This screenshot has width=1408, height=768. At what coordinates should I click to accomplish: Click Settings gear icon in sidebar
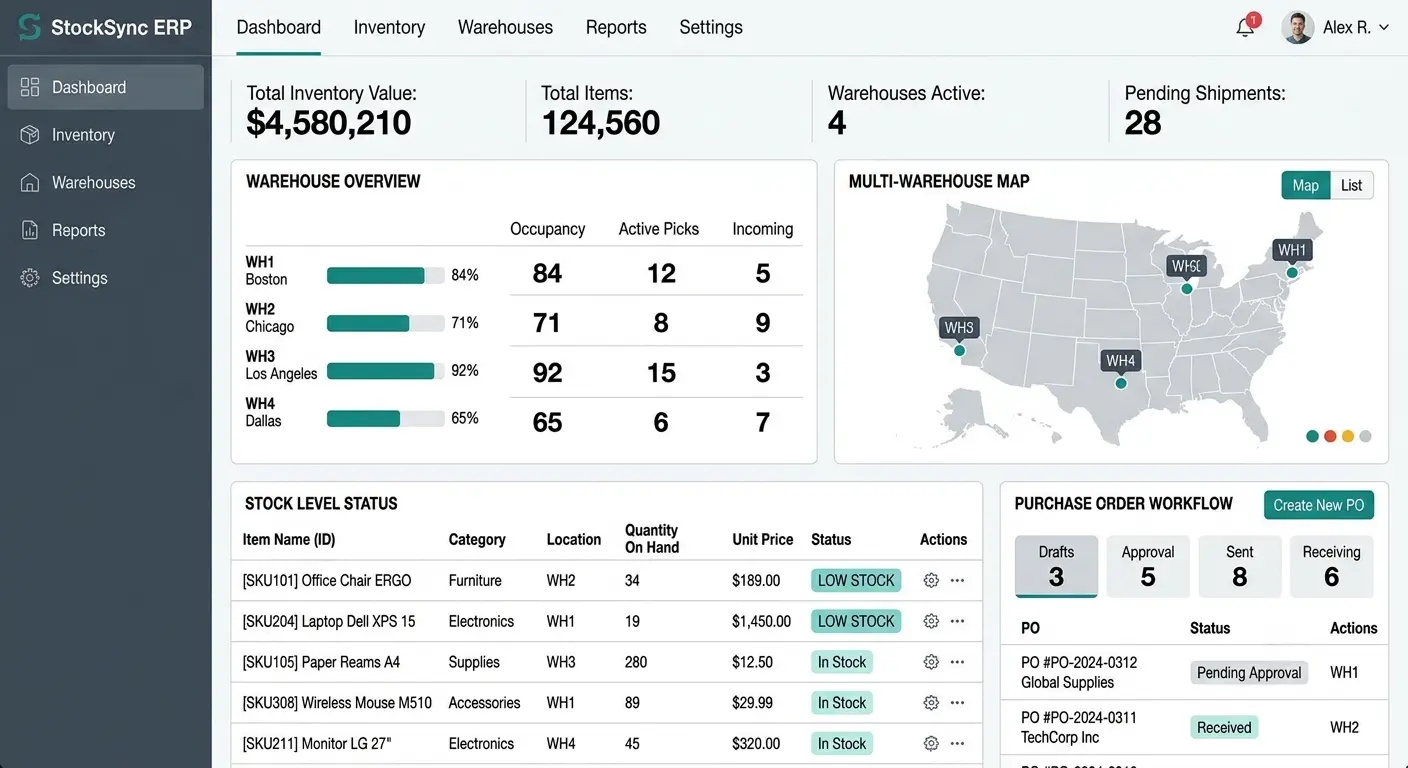pyautogui.click(x=30, y=278)
